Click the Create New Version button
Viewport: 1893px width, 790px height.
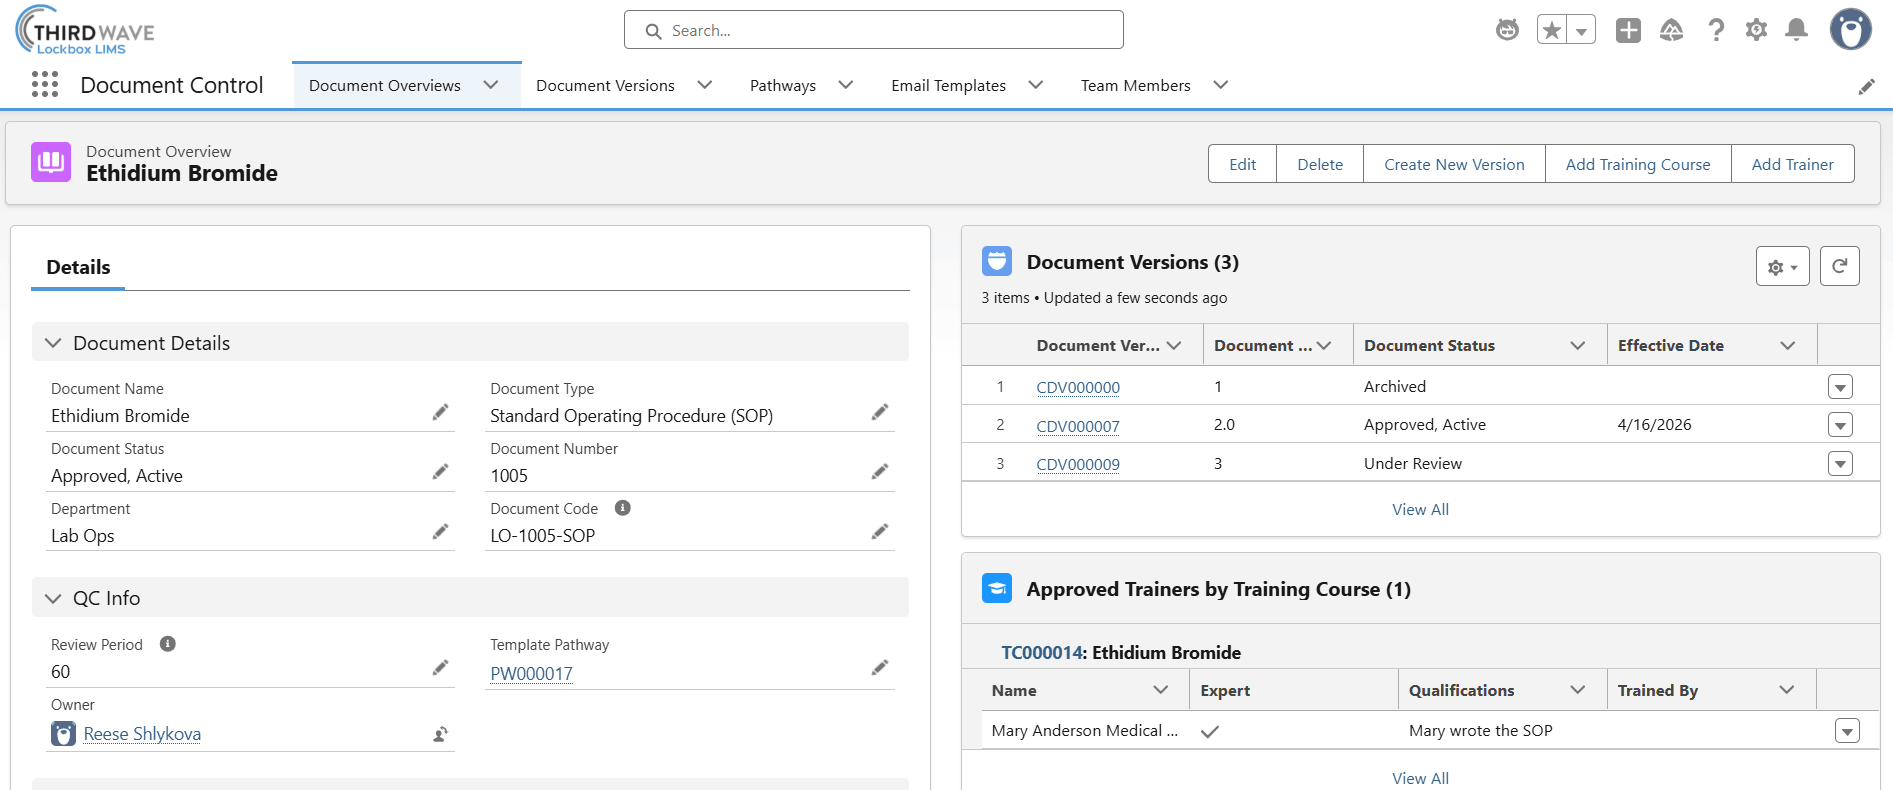(1454, 164)
